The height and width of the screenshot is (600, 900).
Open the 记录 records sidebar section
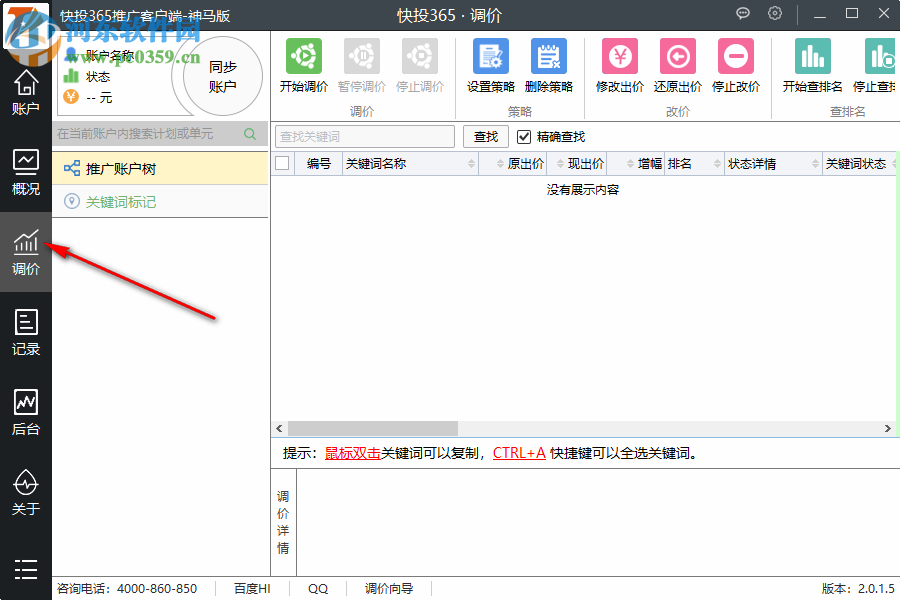(26, 332)
